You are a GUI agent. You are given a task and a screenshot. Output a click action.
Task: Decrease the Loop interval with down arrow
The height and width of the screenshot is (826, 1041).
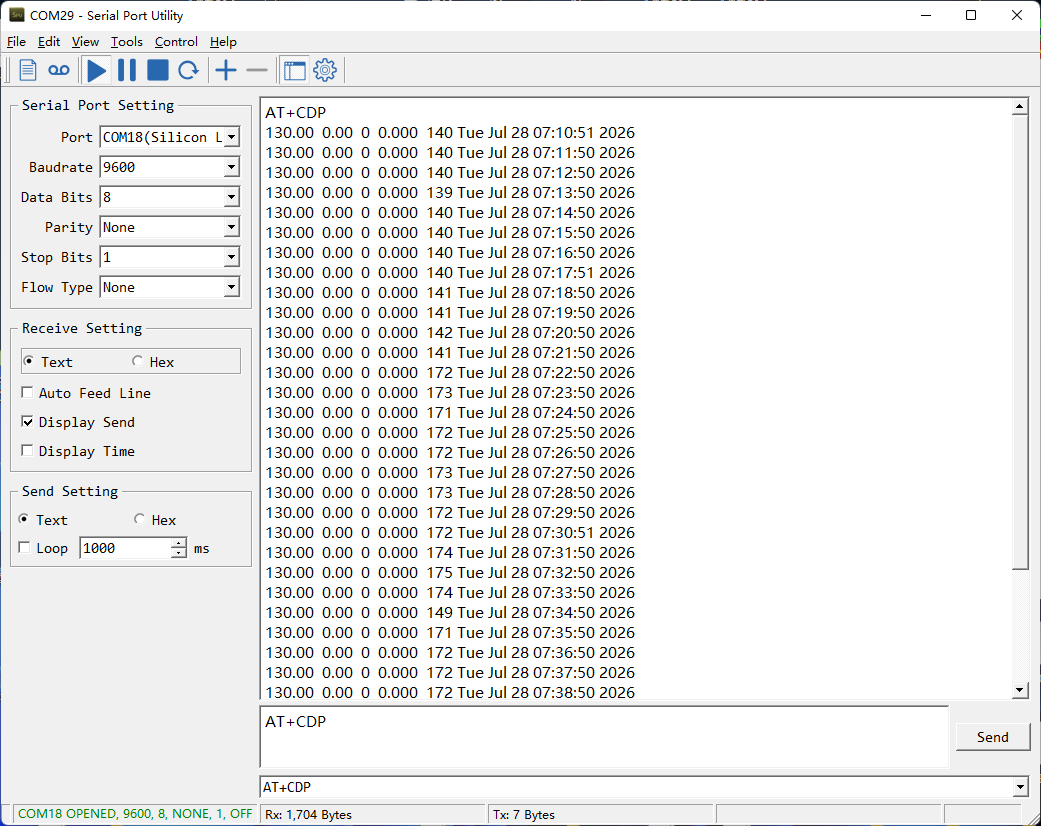pos(179,553)
